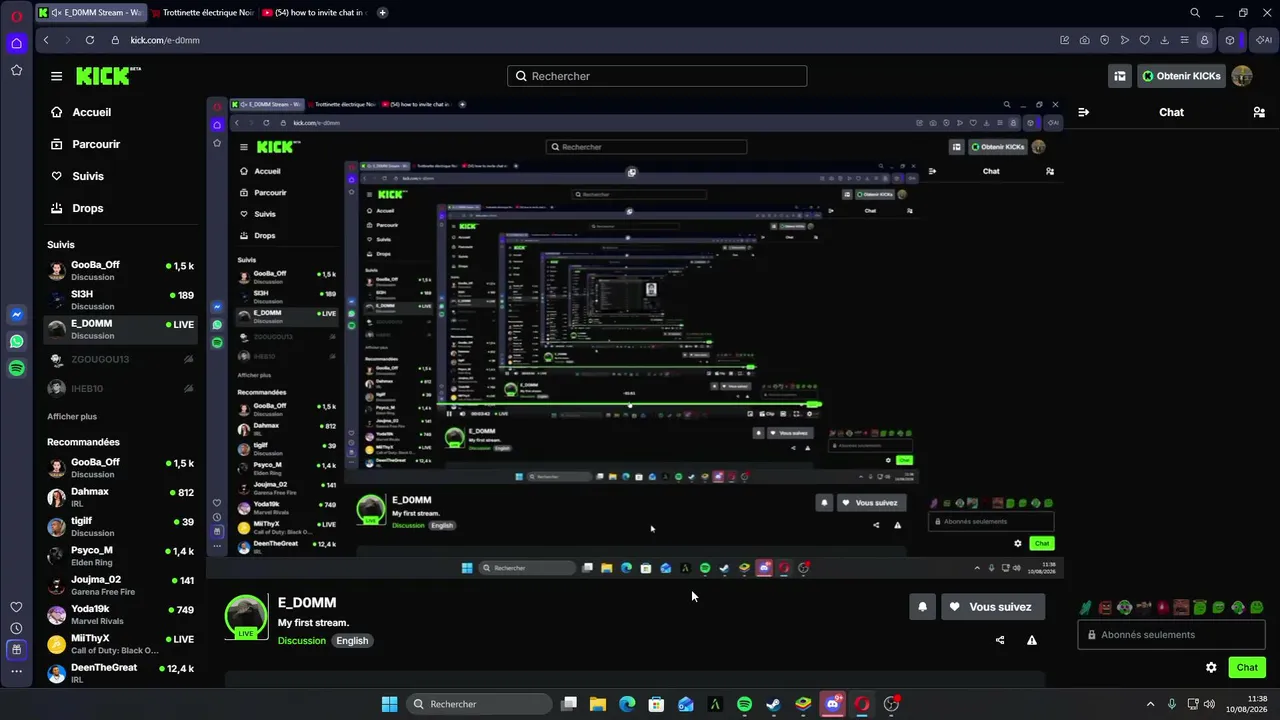Show hidden system tray icons
The image size is (1280, 720).
1150,704
